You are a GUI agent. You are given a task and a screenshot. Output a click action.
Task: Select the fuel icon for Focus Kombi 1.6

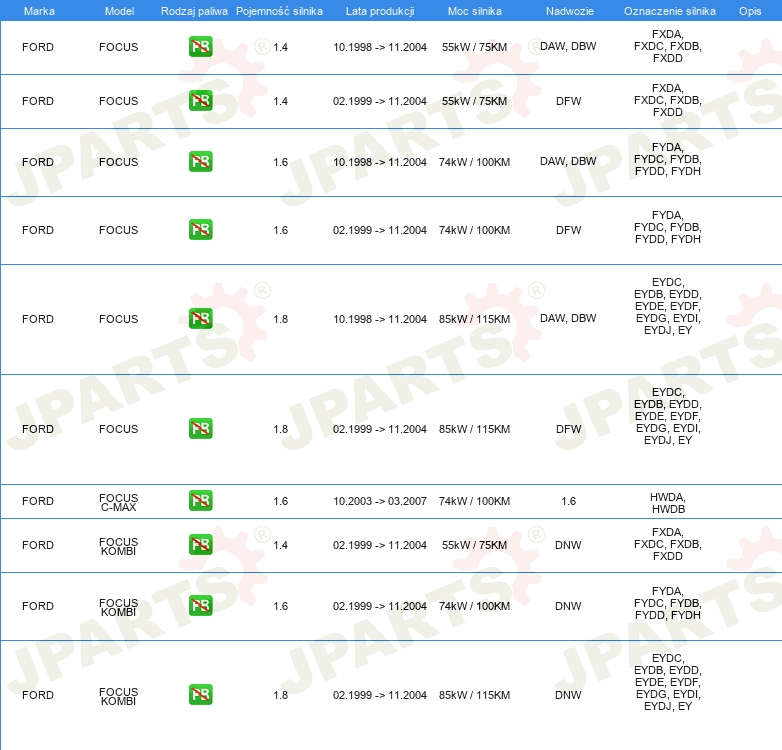click(200, 605)
